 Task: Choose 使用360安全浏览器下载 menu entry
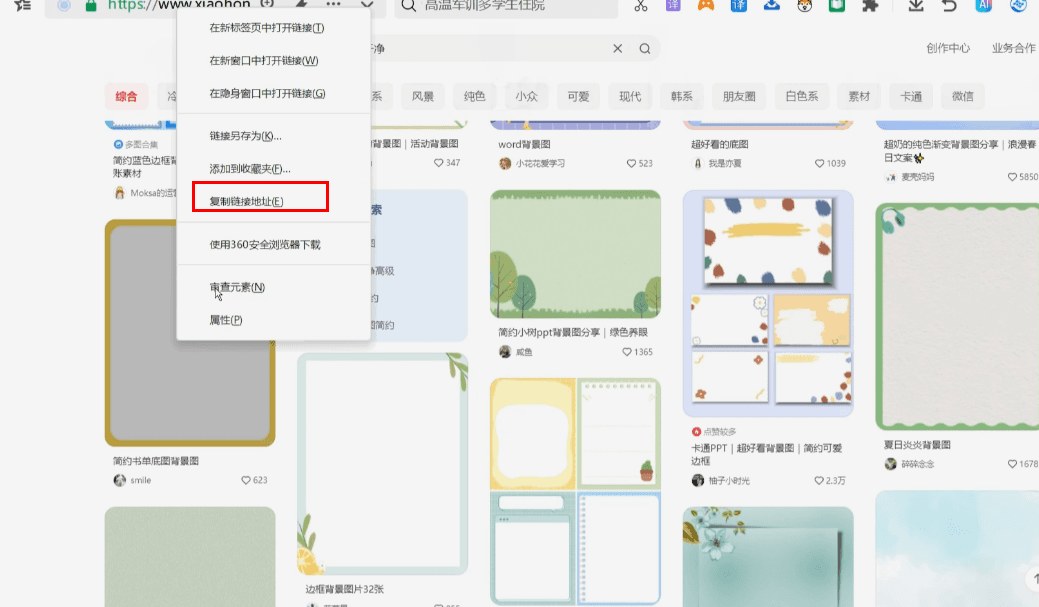click(x=264, y=245)
